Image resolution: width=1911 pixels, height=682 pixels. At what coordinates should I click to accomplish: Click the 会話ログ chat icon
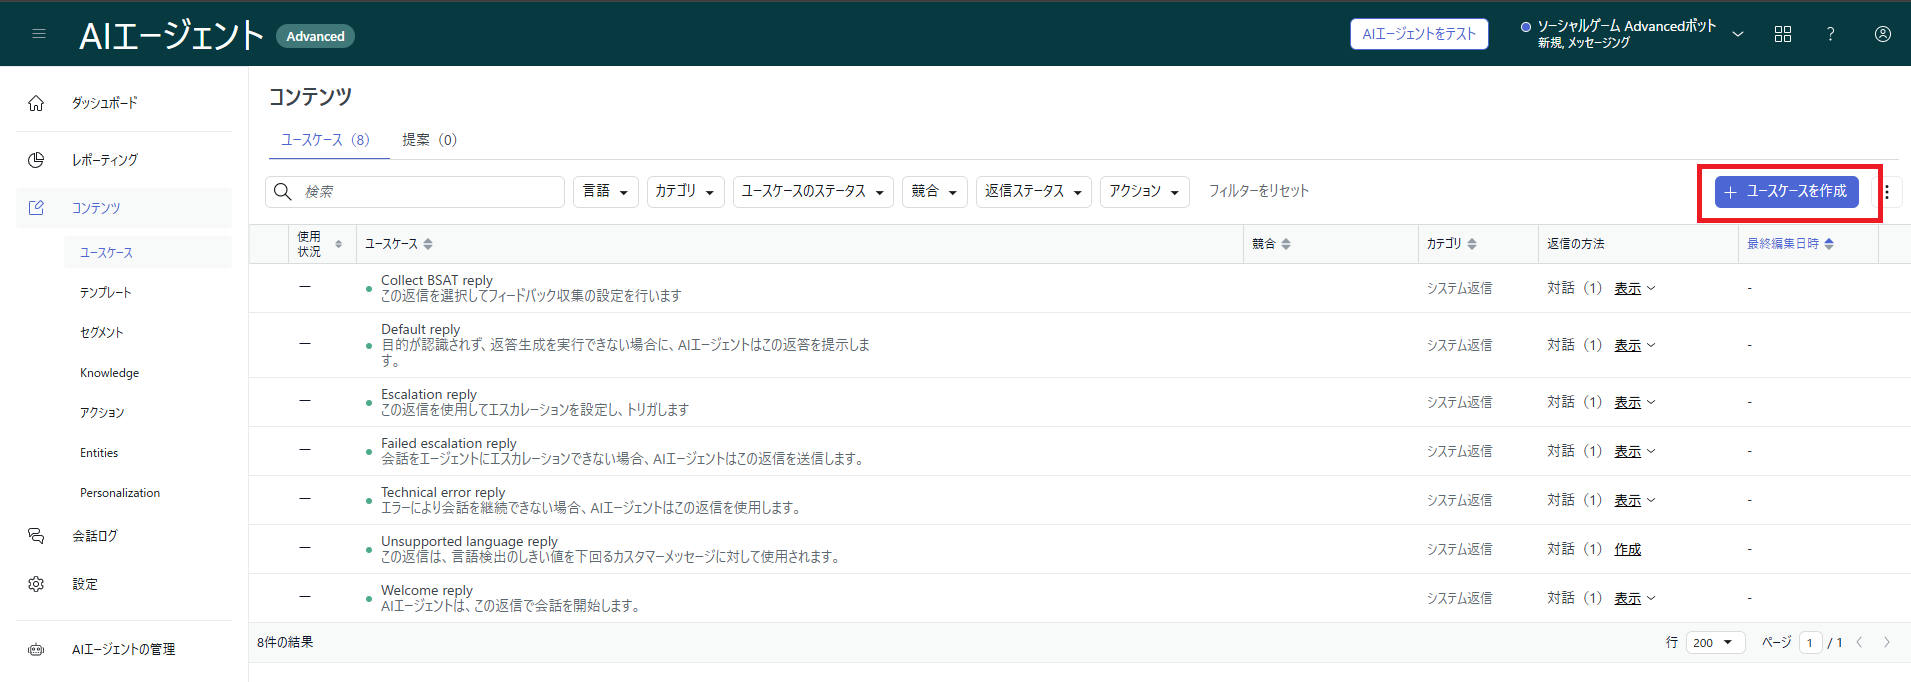click(36, 536)
